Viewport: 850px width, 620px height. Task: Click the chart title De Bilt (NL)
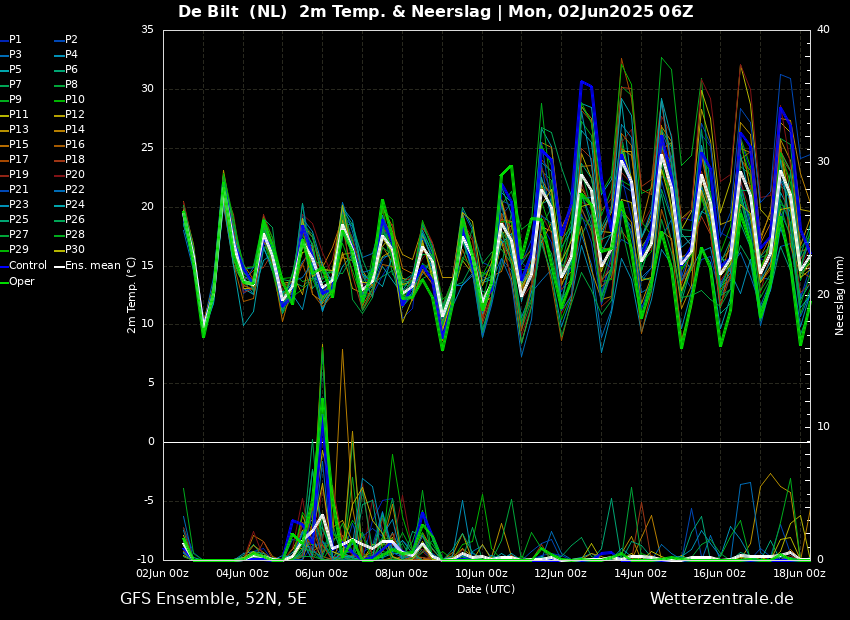(233, 12)
